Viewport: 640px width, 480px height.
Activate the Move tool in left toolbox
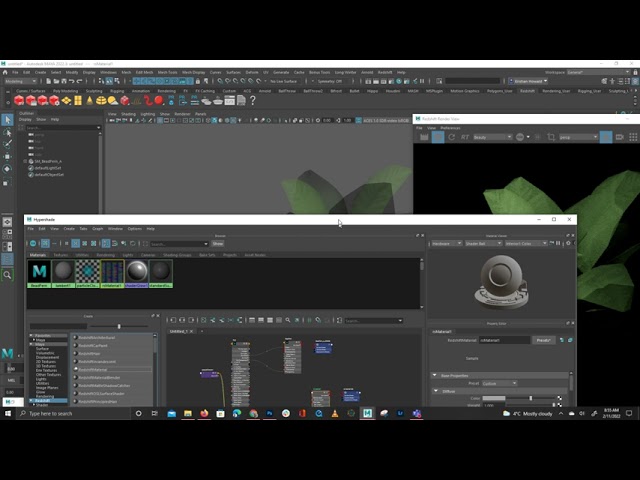7,156
